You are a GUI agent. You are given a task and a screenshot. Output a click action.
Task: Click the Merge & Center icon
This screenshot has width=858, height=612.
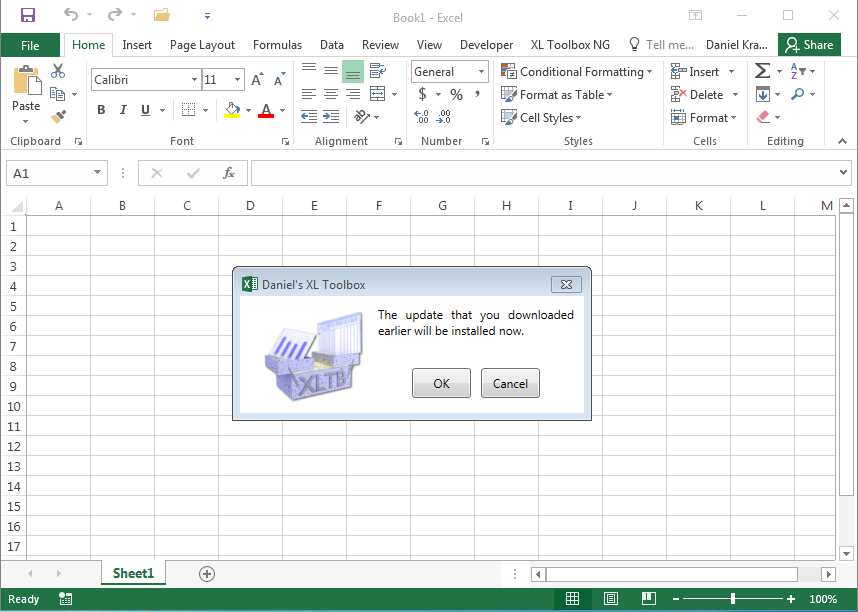coord(378,94)
